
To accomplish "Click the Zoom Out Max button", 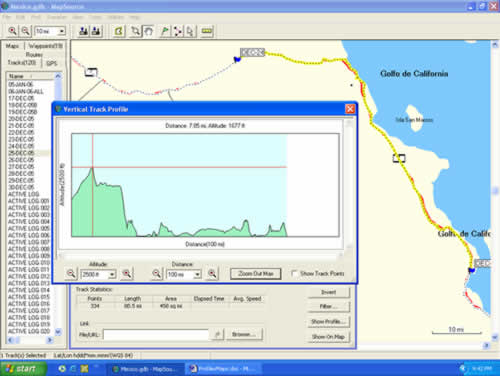I will click(x=256, y=274).
